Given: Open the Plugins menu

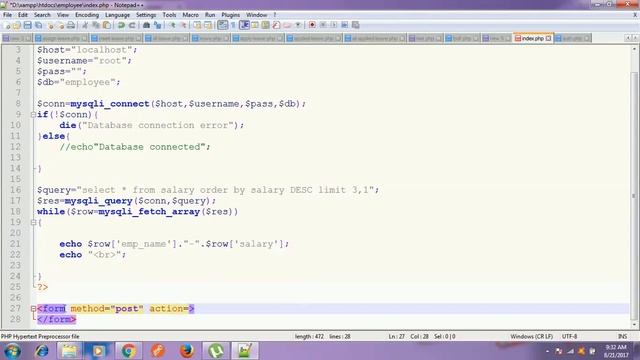Looking at the screenshot, I should [231, 15].
